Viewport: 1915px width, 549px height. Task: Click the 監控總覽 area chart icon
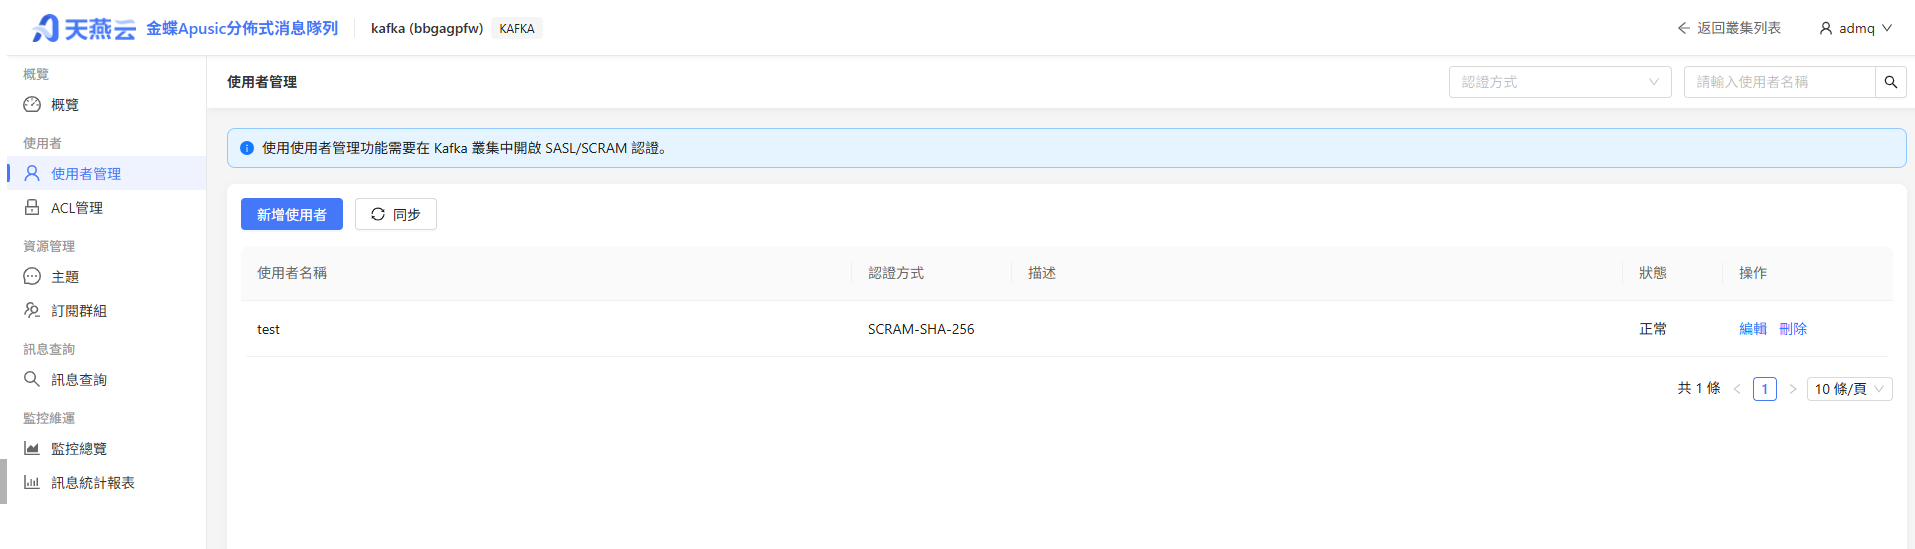click(32, 448)
